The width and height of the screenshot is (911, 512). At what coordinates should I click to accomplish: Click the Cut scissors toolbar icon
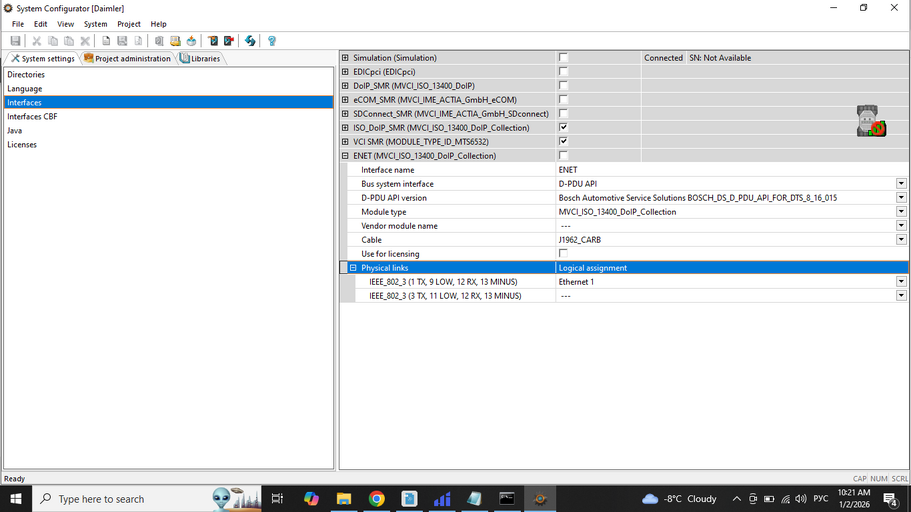pyautogui.click(x=37, y=41)
